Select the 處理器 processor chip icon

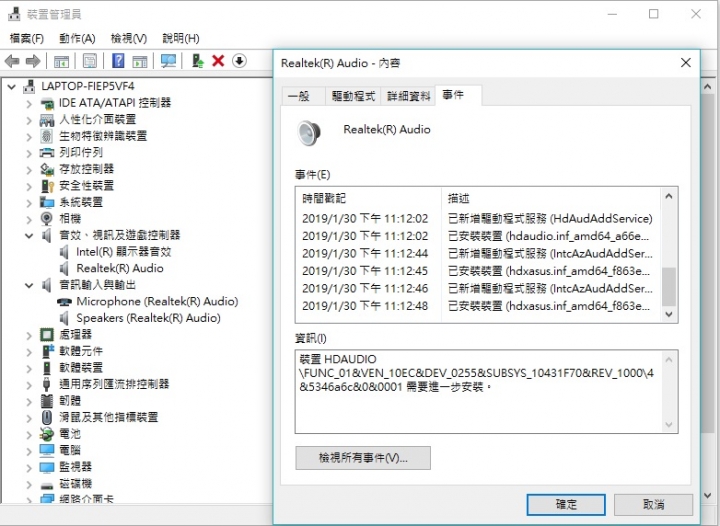47,334
